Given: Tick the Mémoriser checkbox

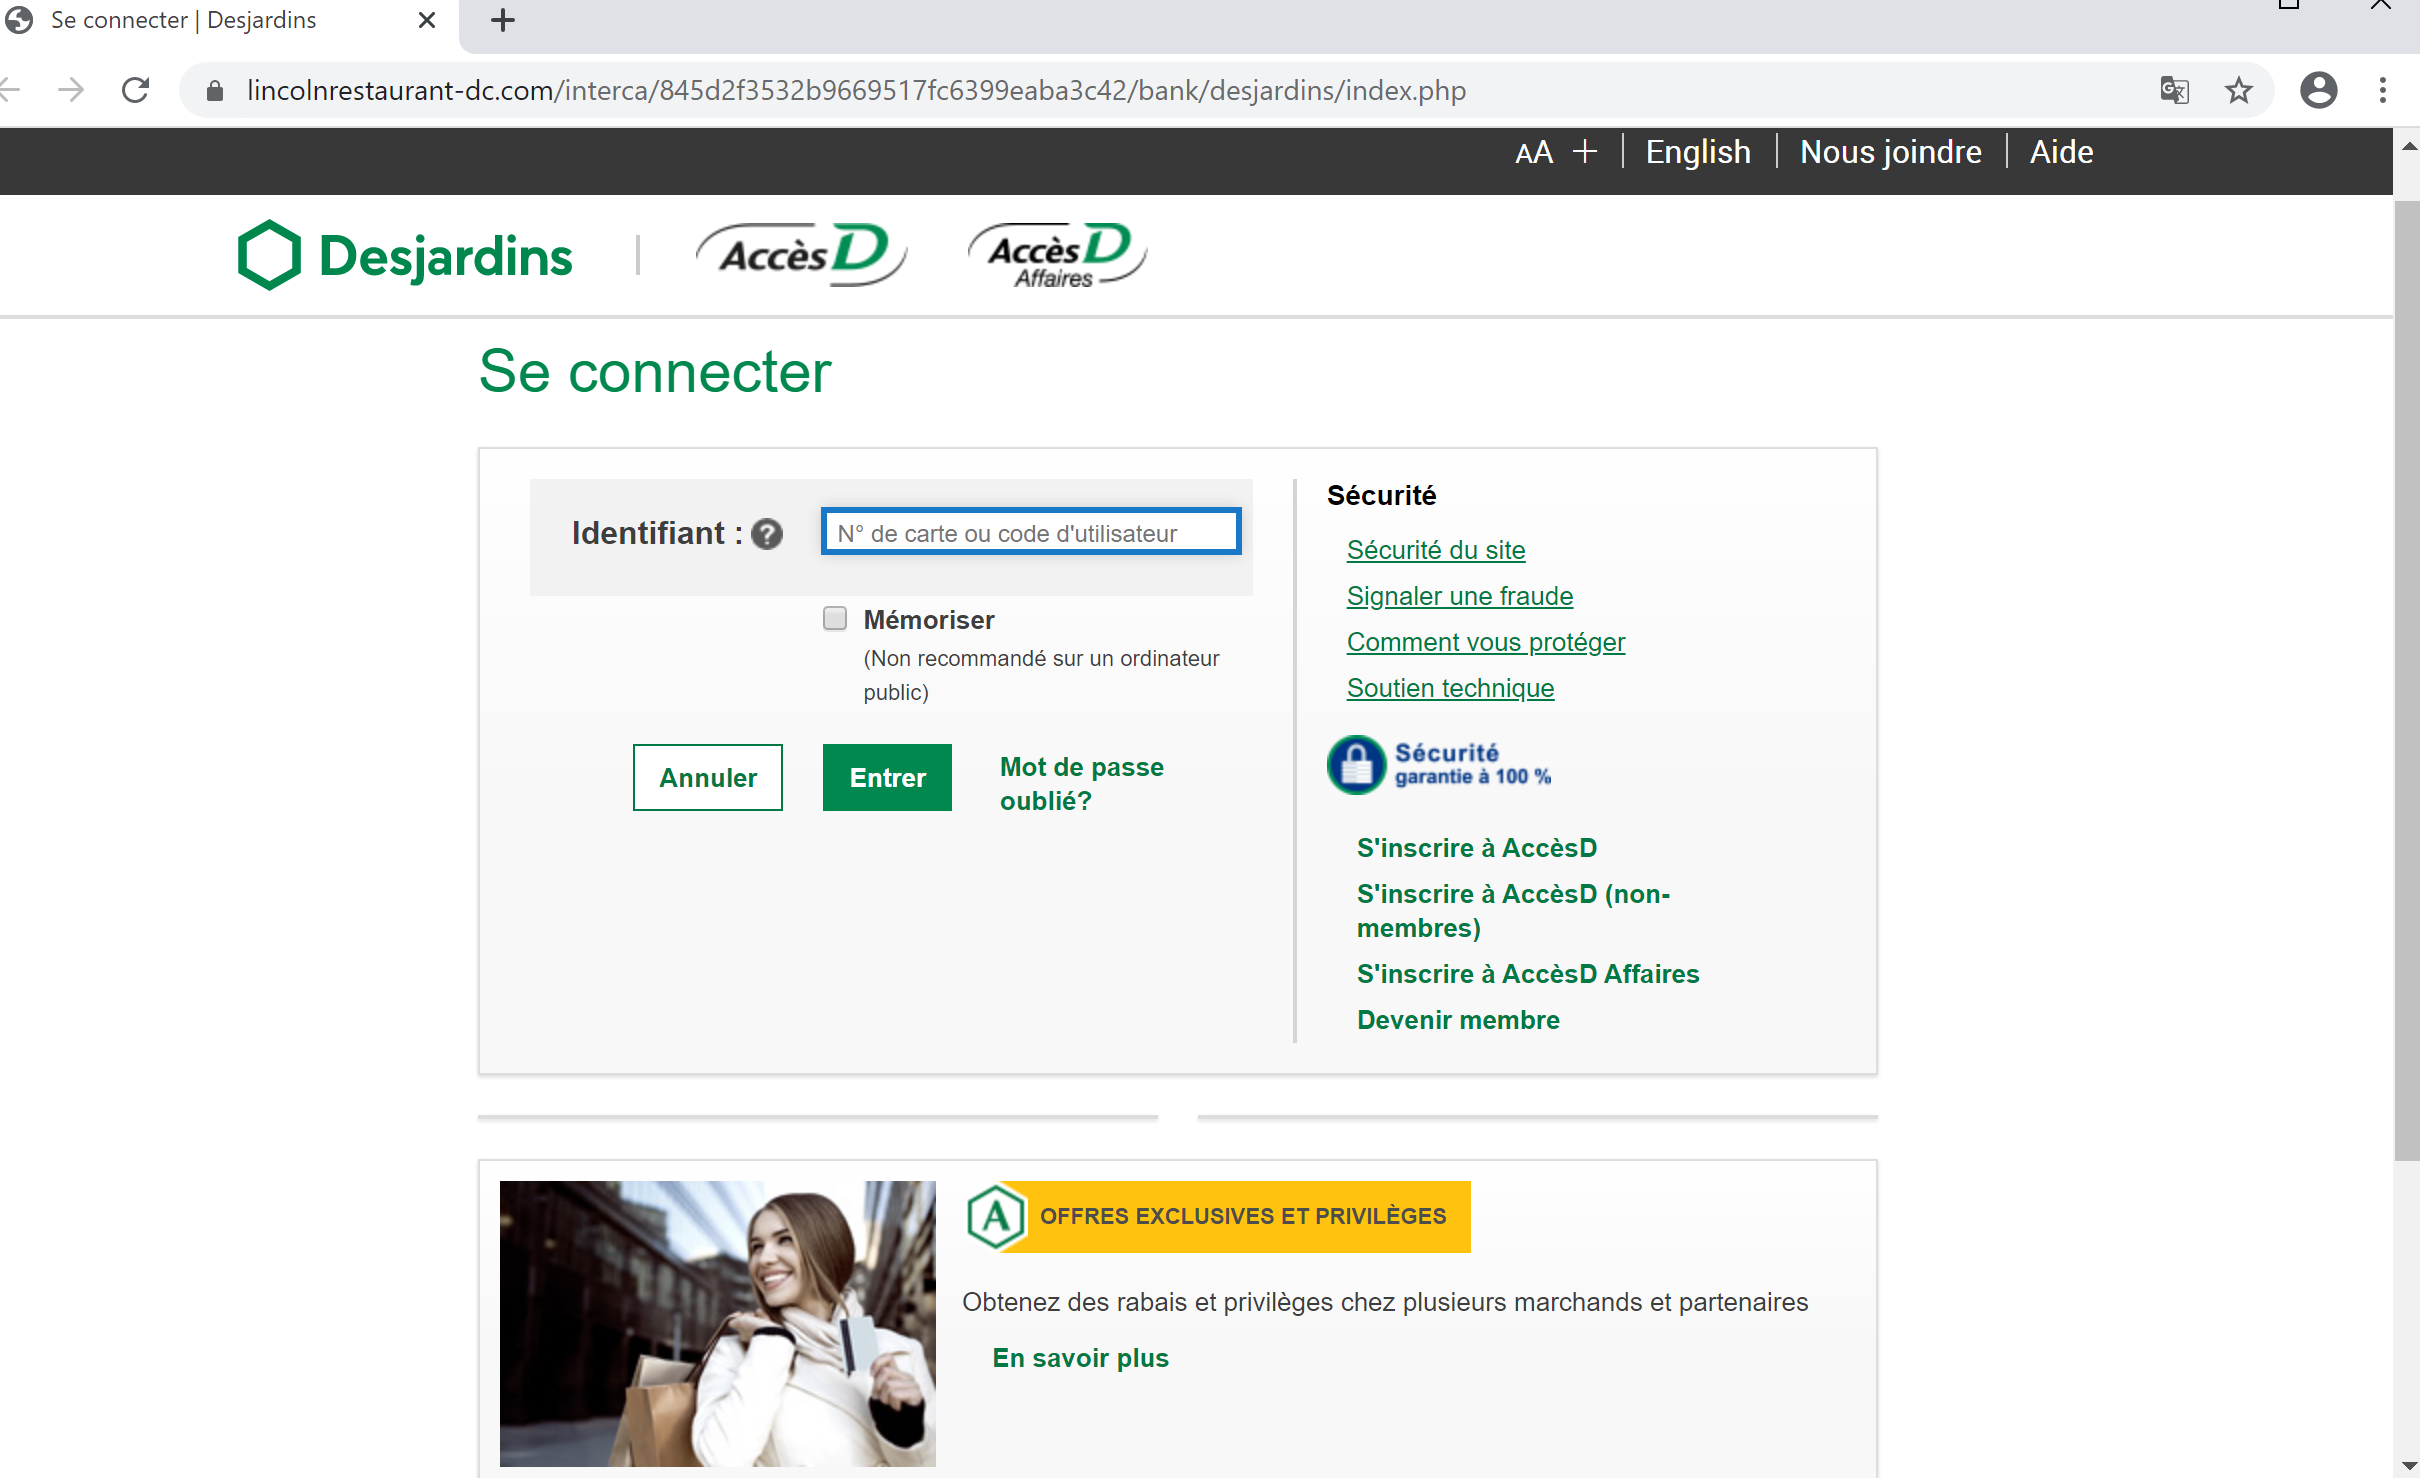Looking at the screenshot, I should [x=835, y=619].
